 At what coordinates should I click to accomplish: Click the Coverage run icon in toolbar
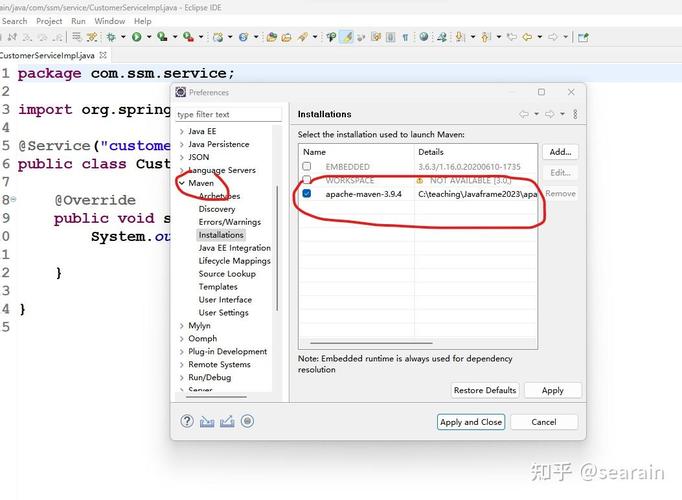coord(162,37)
